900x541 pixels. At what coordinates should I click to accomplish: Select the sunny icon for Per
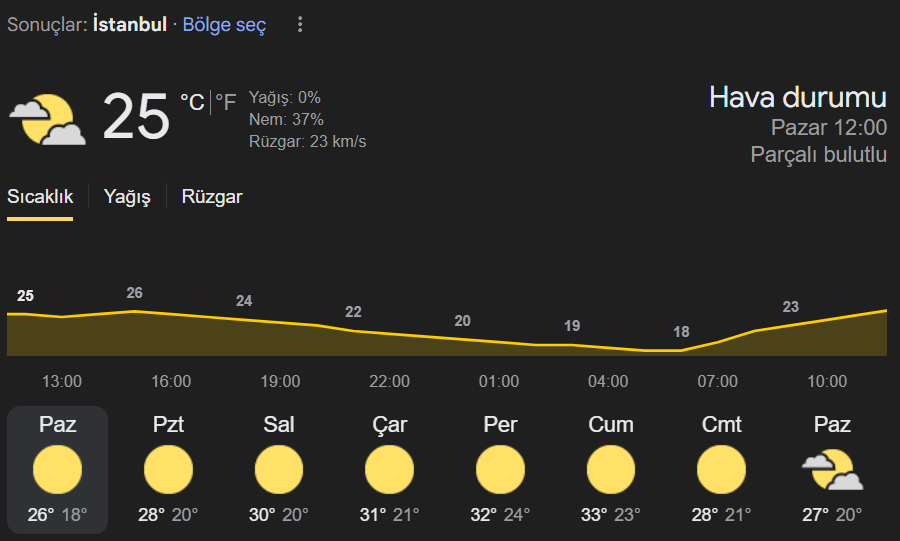(501, 470)
